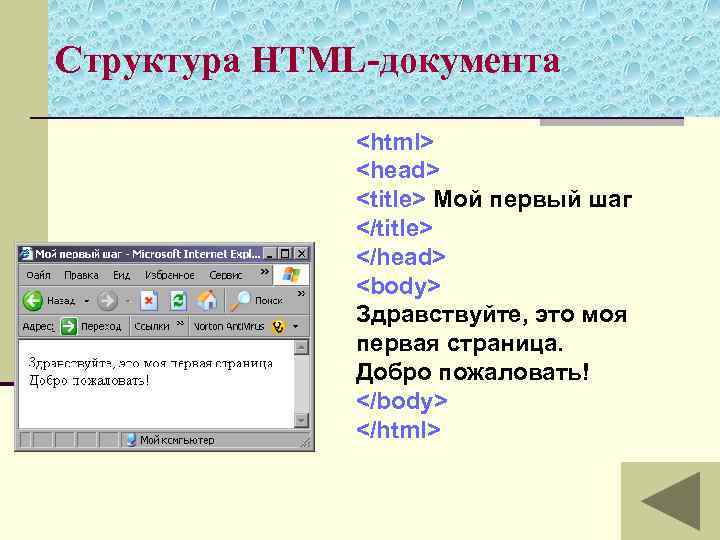
Task: Open the Файл menu
Action: pos(38,275)
